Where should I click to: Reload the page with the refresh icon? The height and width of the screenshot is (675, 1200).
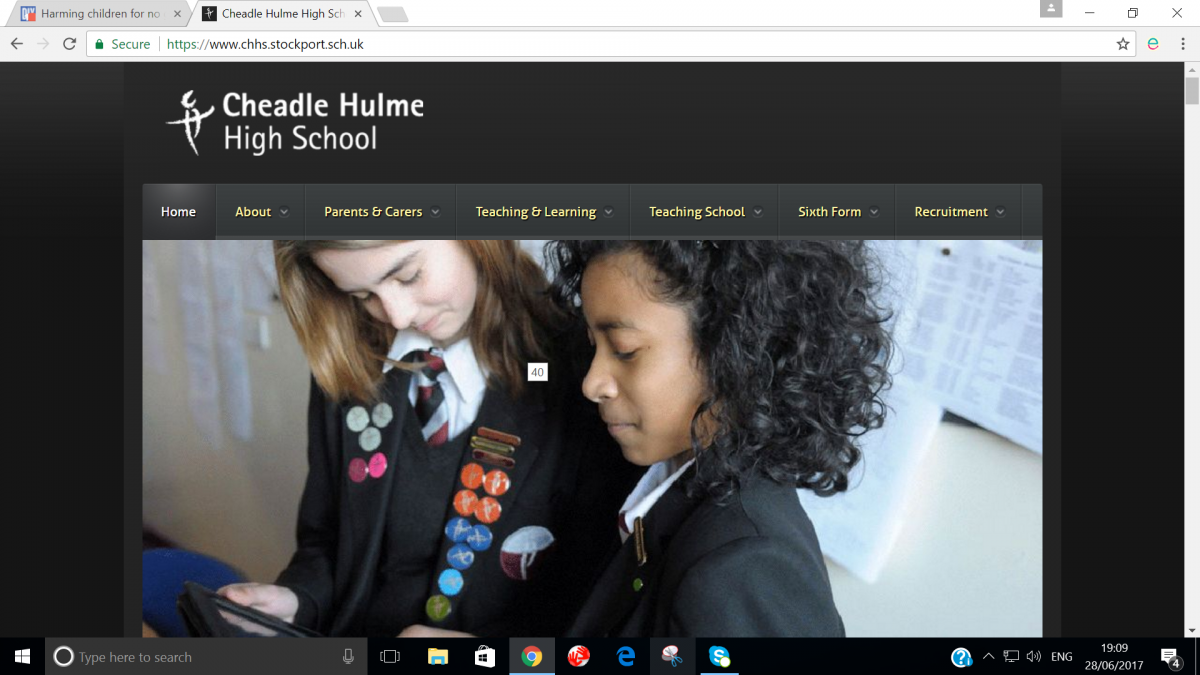coord(69,44)
